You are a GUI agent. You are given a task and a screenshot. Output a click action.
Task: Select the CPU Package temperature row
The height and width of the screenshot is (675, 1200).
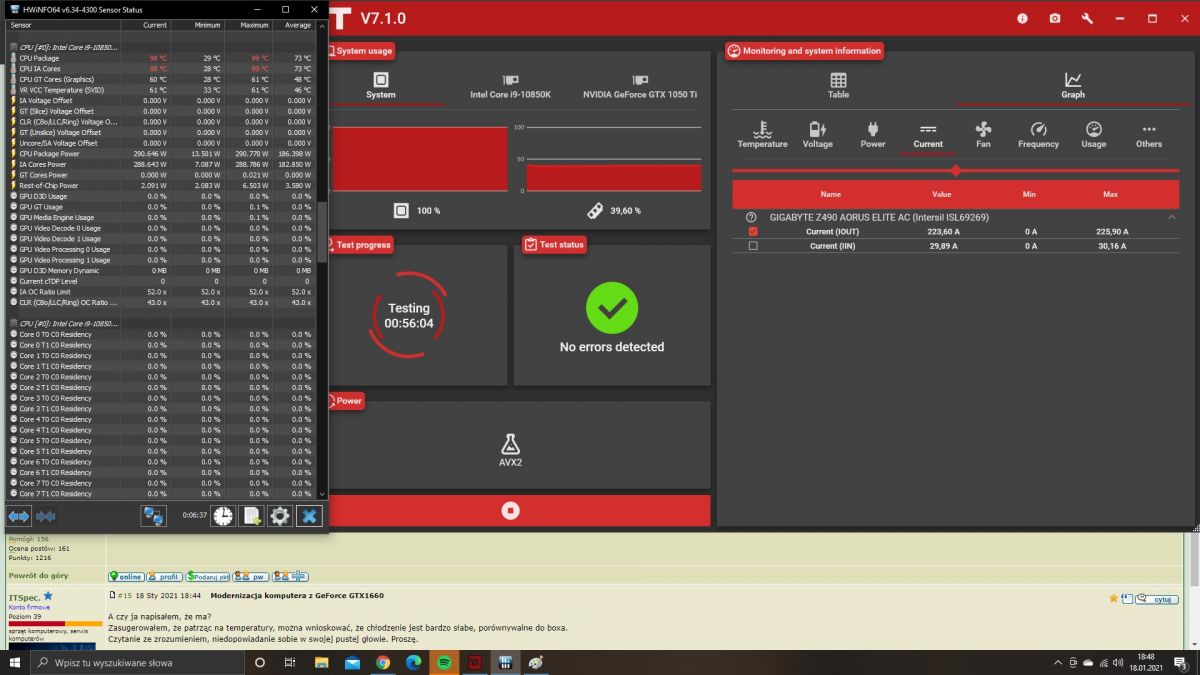click(163, 58)
